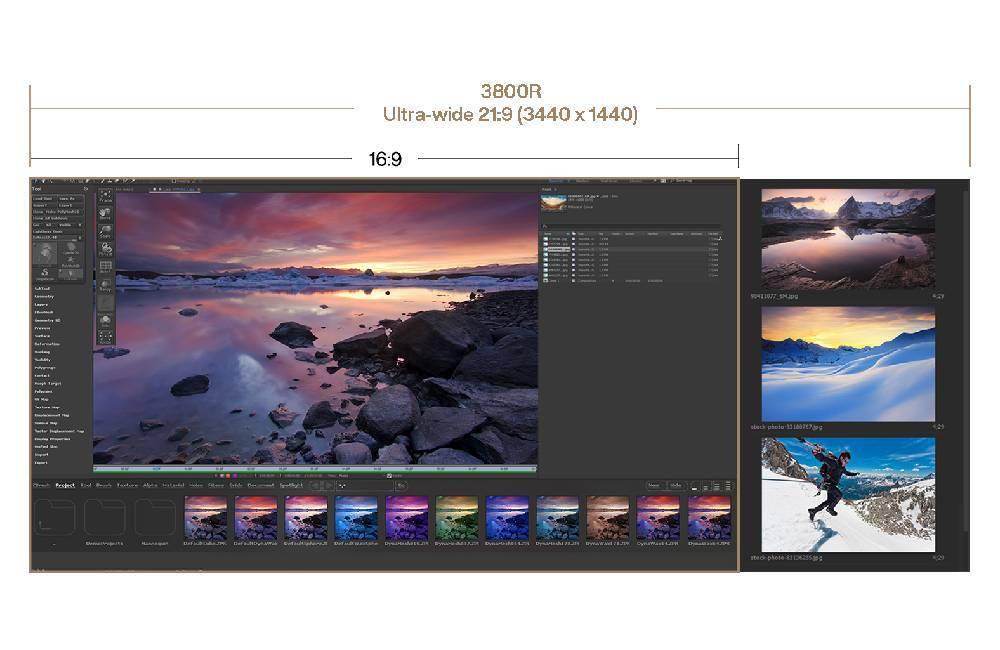Select the skier photo thumbnail
Screen dimensions: 1000x650
tap(848, 494)
